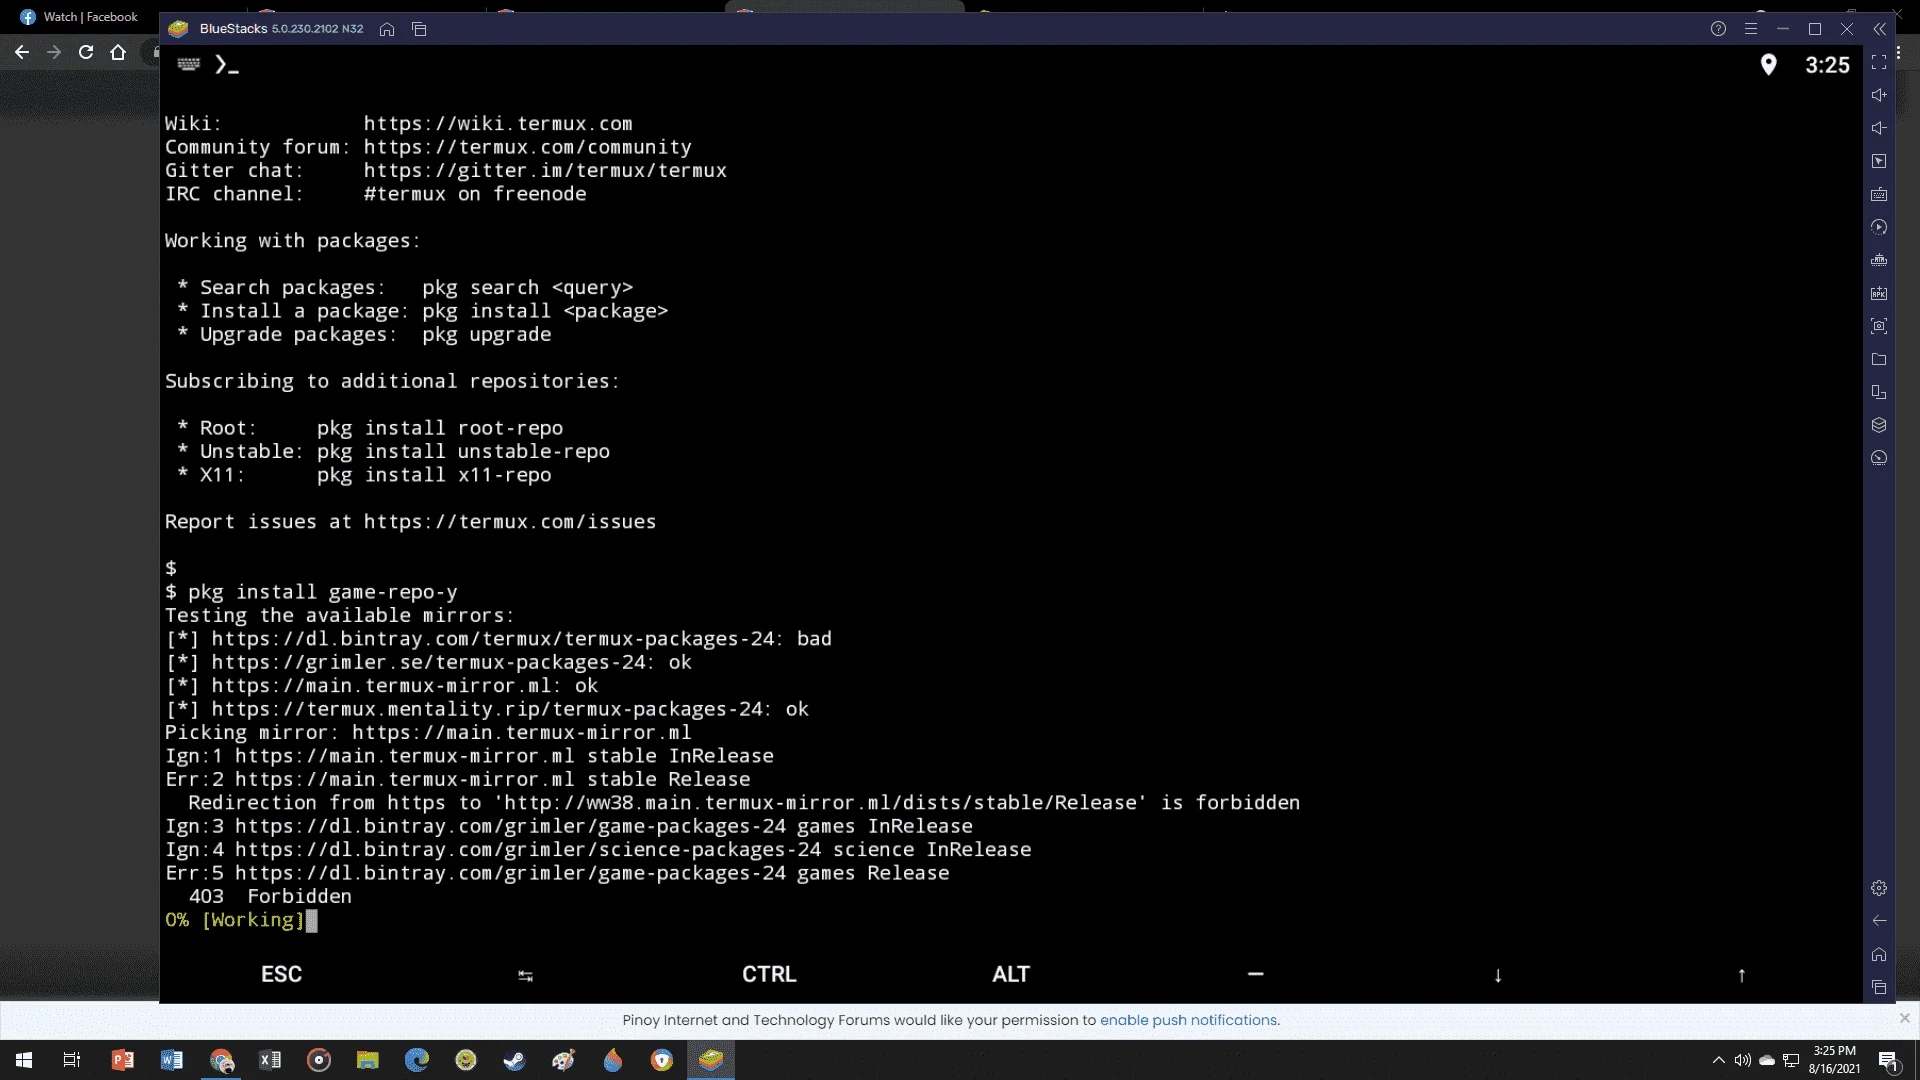Viewport: 1920px width, 1080px height.
Task: Click the Picking mirror line
Action: [x=428, y=733]
